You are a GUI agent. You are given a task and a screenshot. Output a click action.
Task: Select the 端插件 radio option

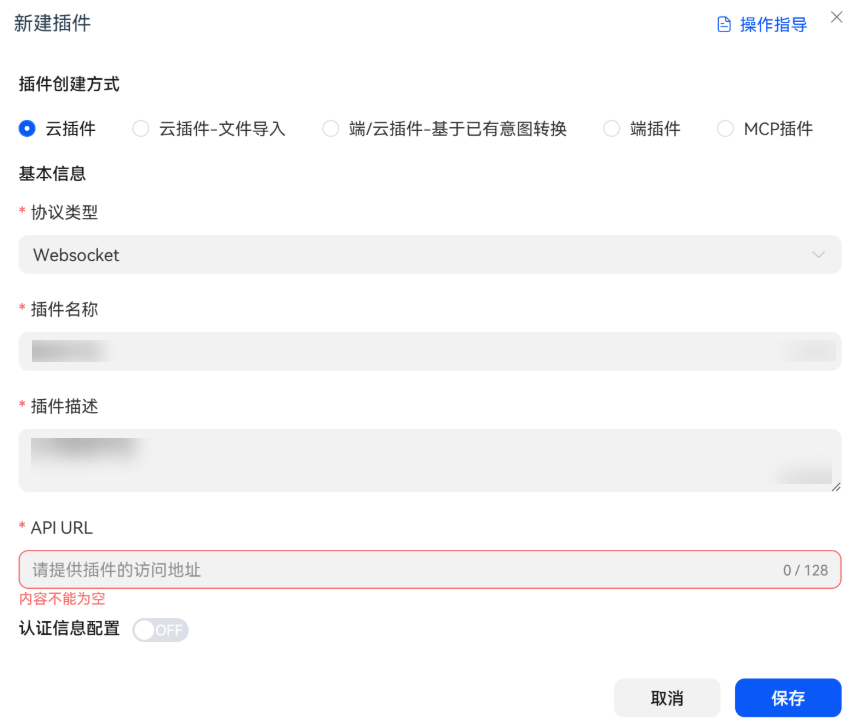(x=611, y=128)
